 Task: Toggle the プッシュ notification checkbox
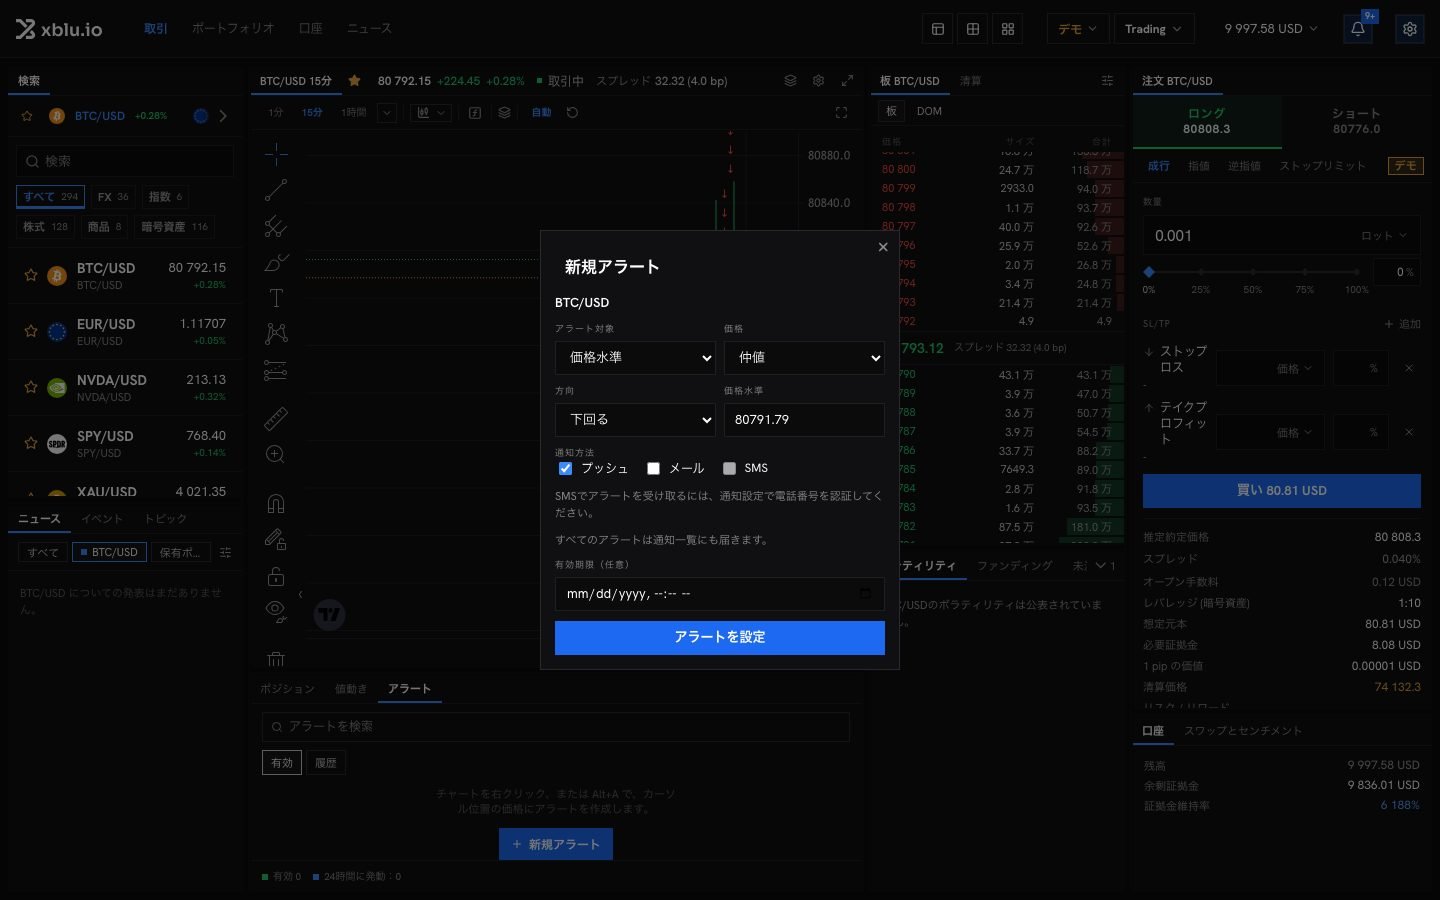tap(565, 468)
